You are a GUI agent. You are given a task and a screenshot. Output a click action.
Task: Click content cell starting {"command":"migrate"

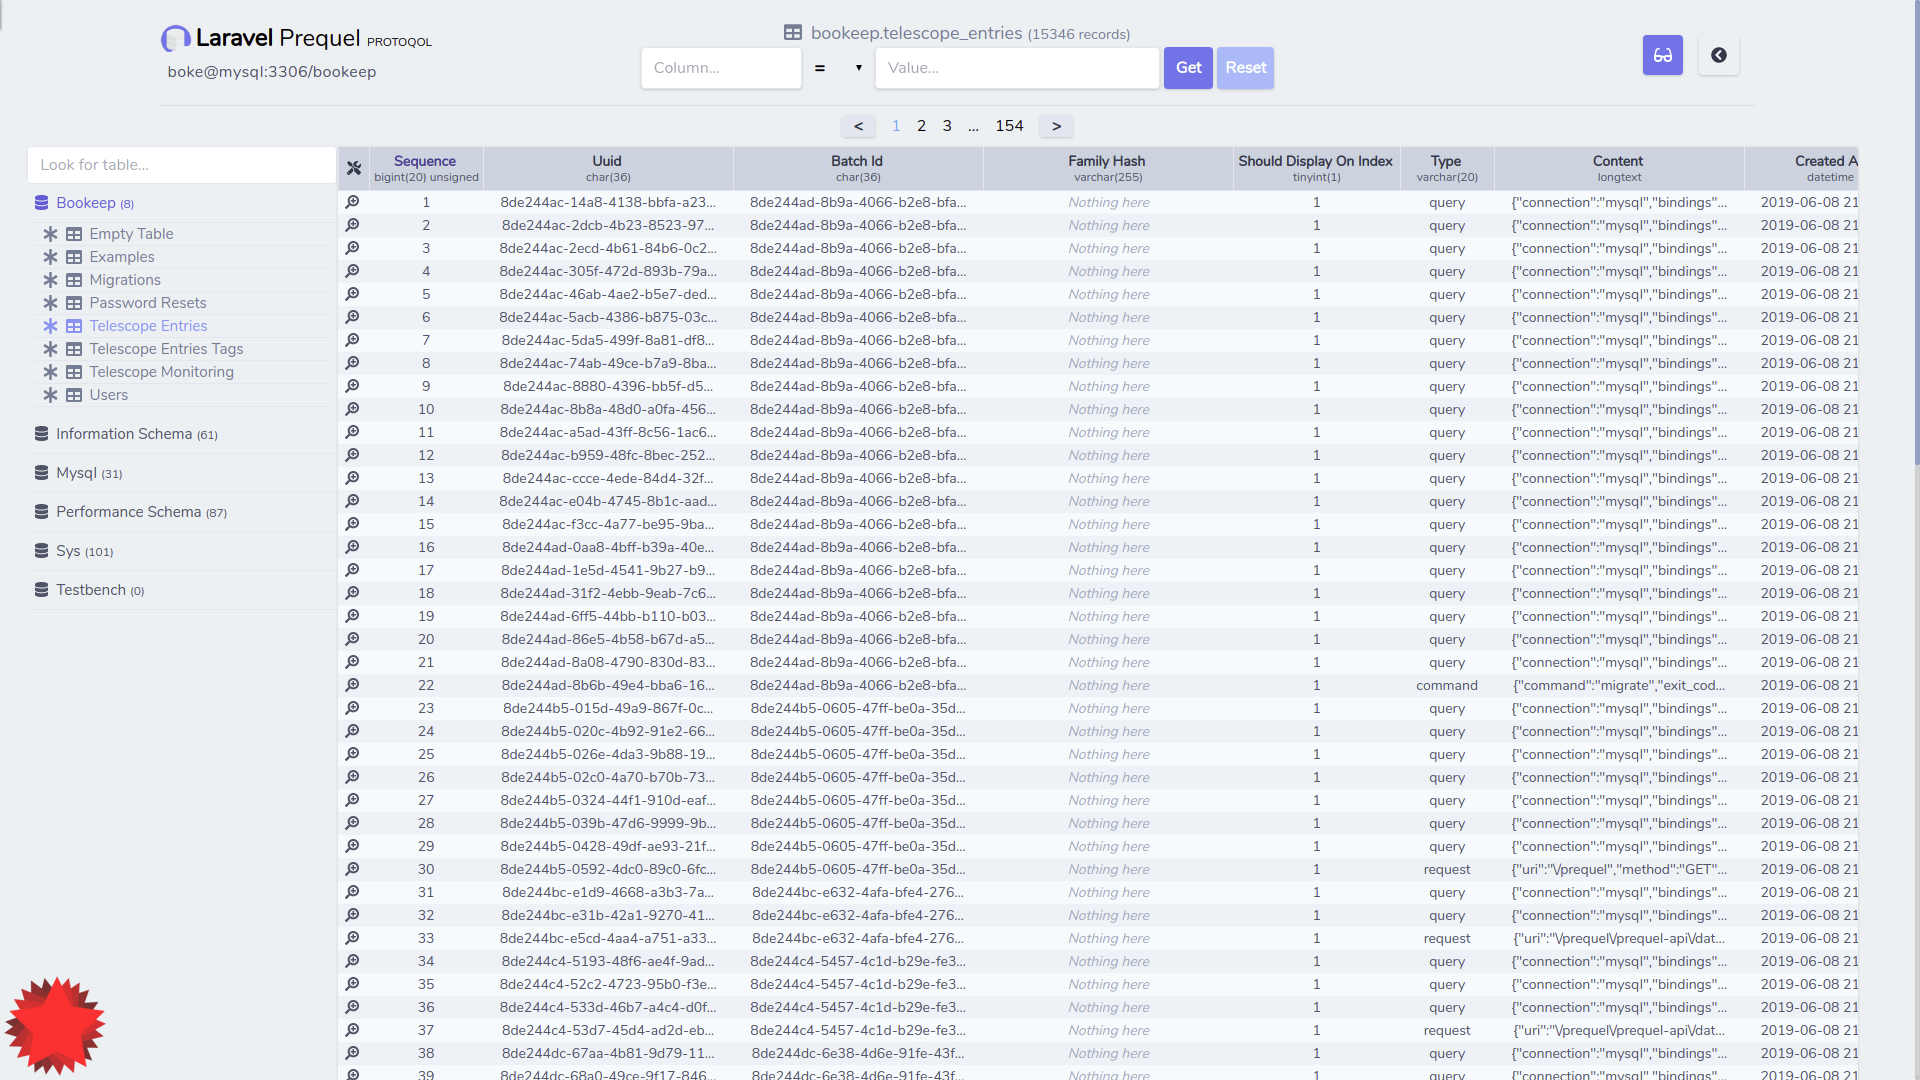pyautogui.click(x=1619, y=685)
